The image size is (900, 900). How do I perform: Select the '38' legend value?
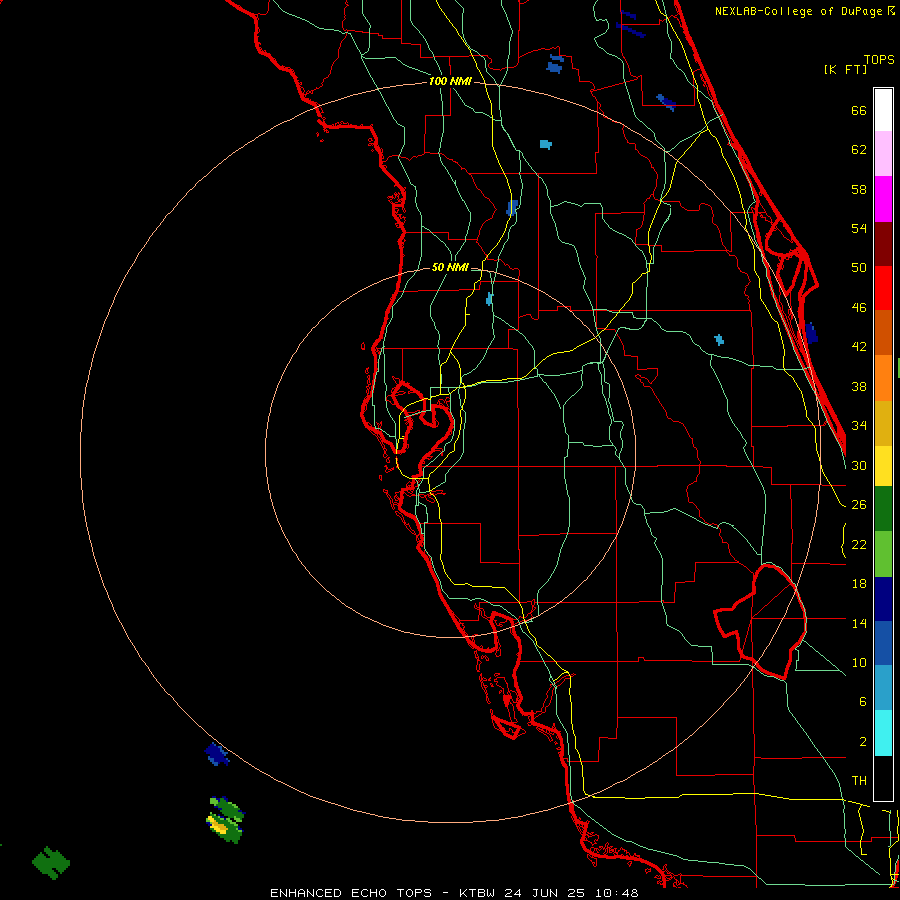[859, 386]
